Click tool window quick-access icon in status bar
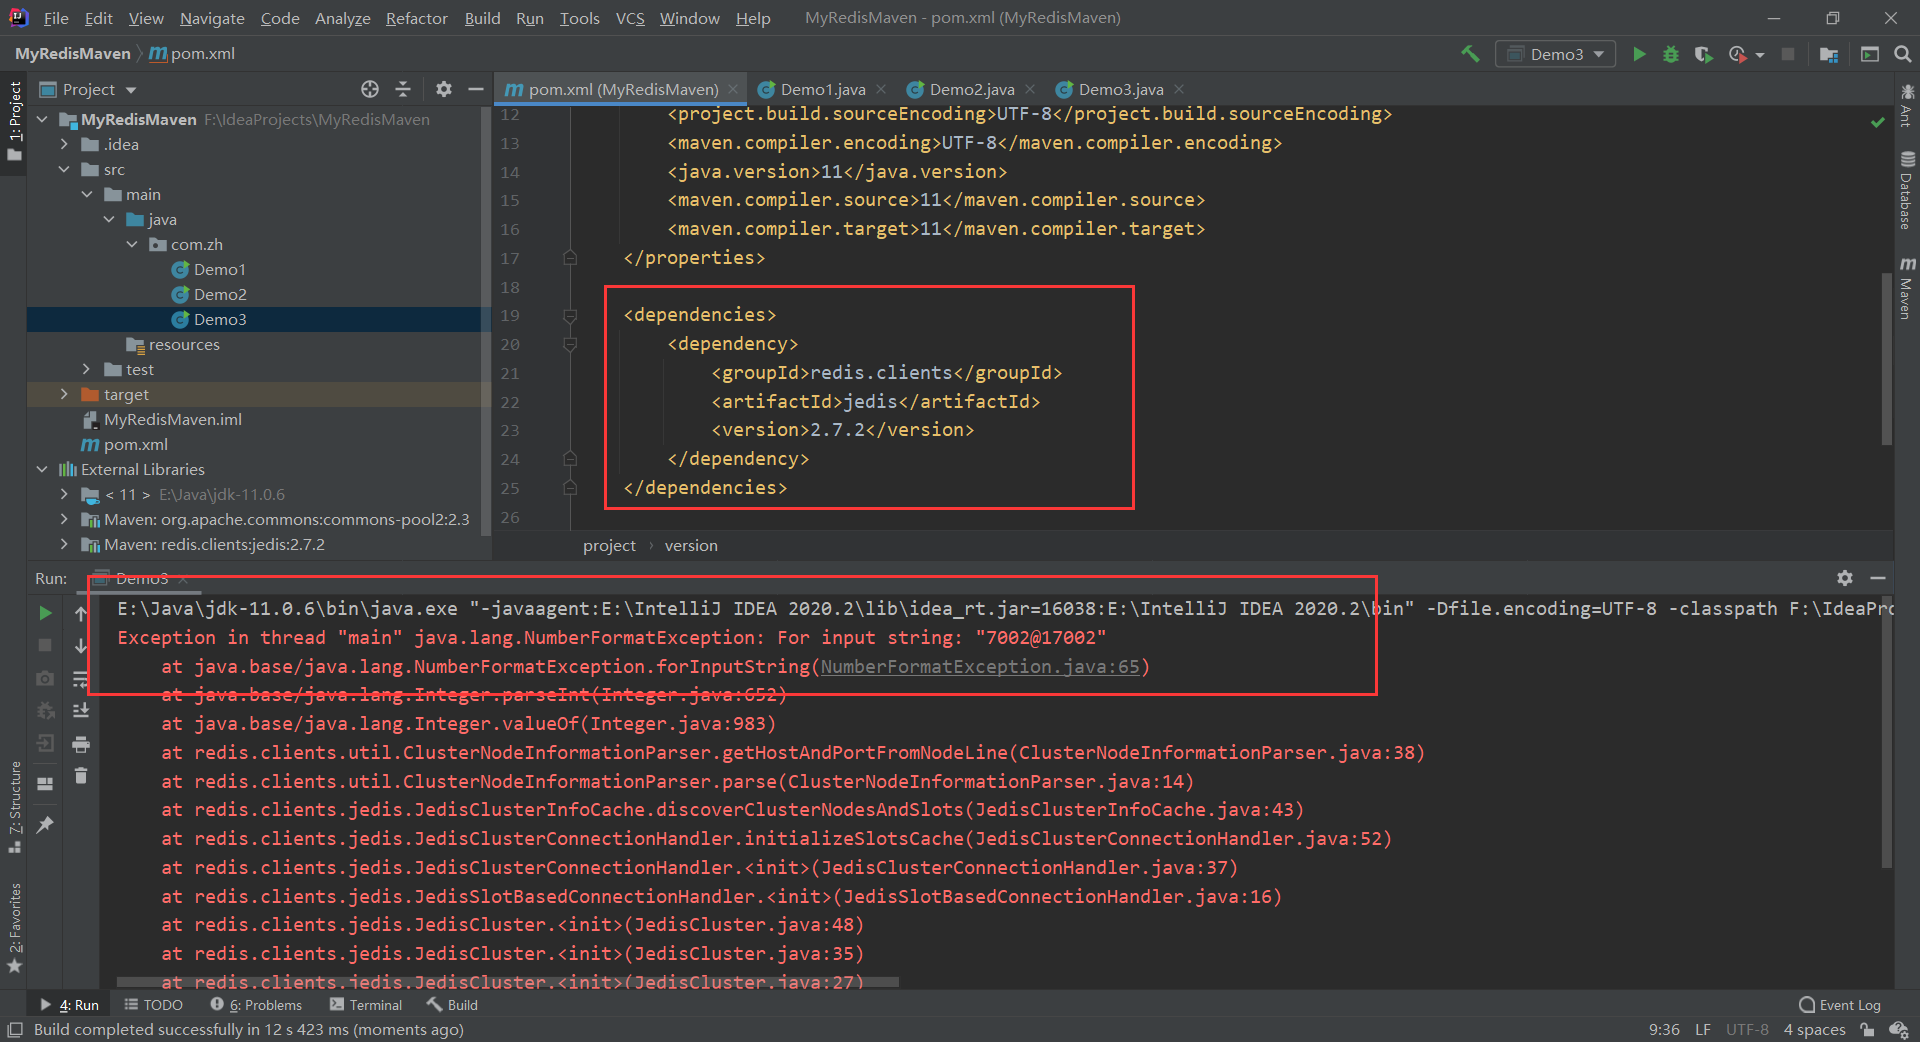The width and height of the screenshot is (1920, 1042). pos(15,1030)
